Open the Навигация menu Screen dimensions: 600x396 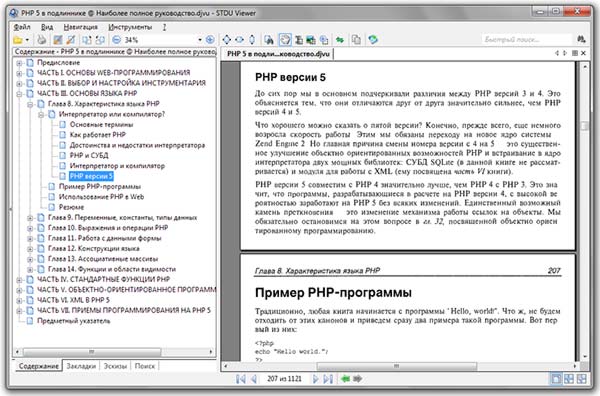point(80,27)
